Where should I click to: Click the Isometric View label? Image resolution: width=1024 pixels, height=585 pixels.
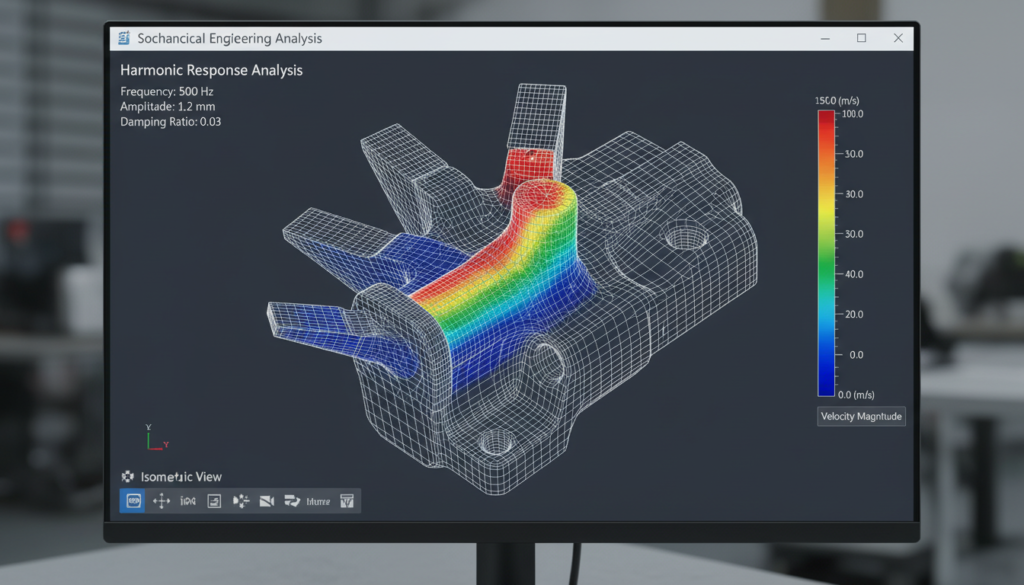(x=181, y=477)
